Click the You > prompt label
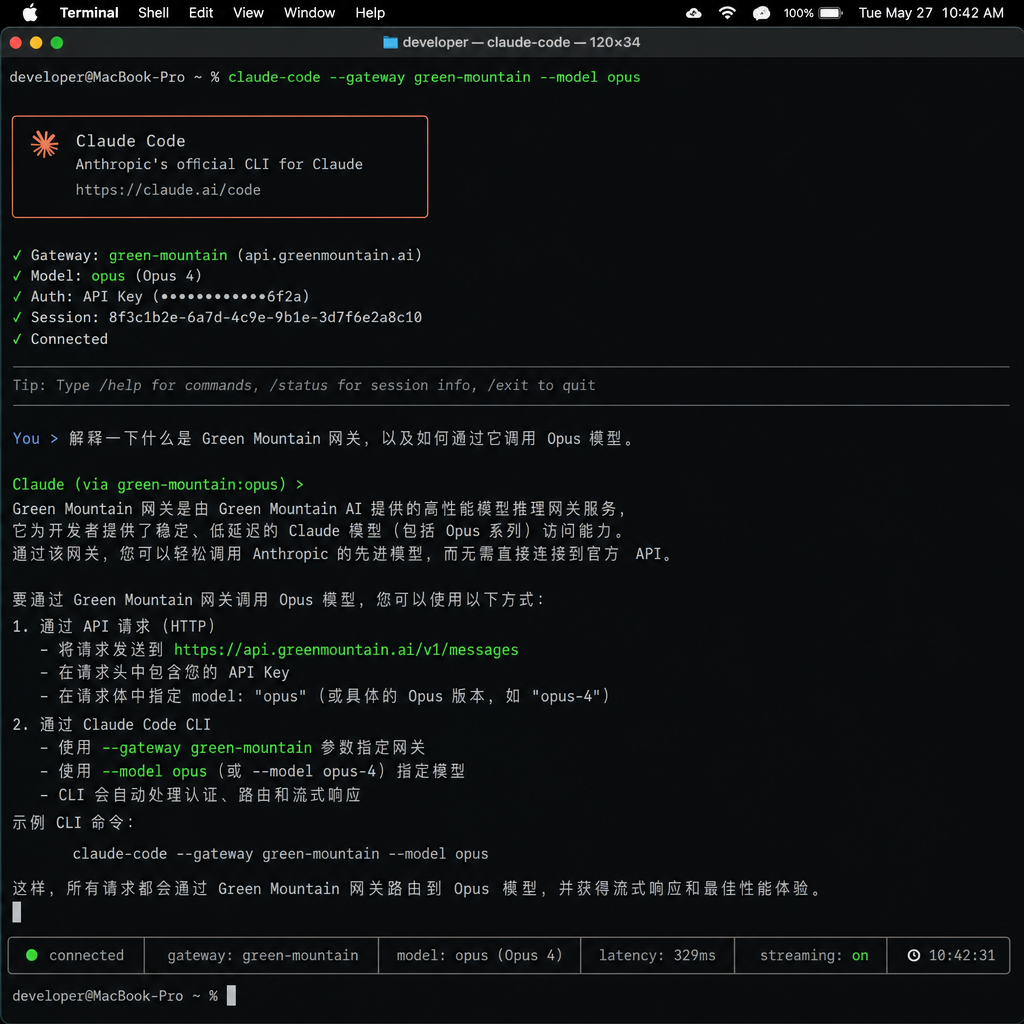 click(35, 438)
